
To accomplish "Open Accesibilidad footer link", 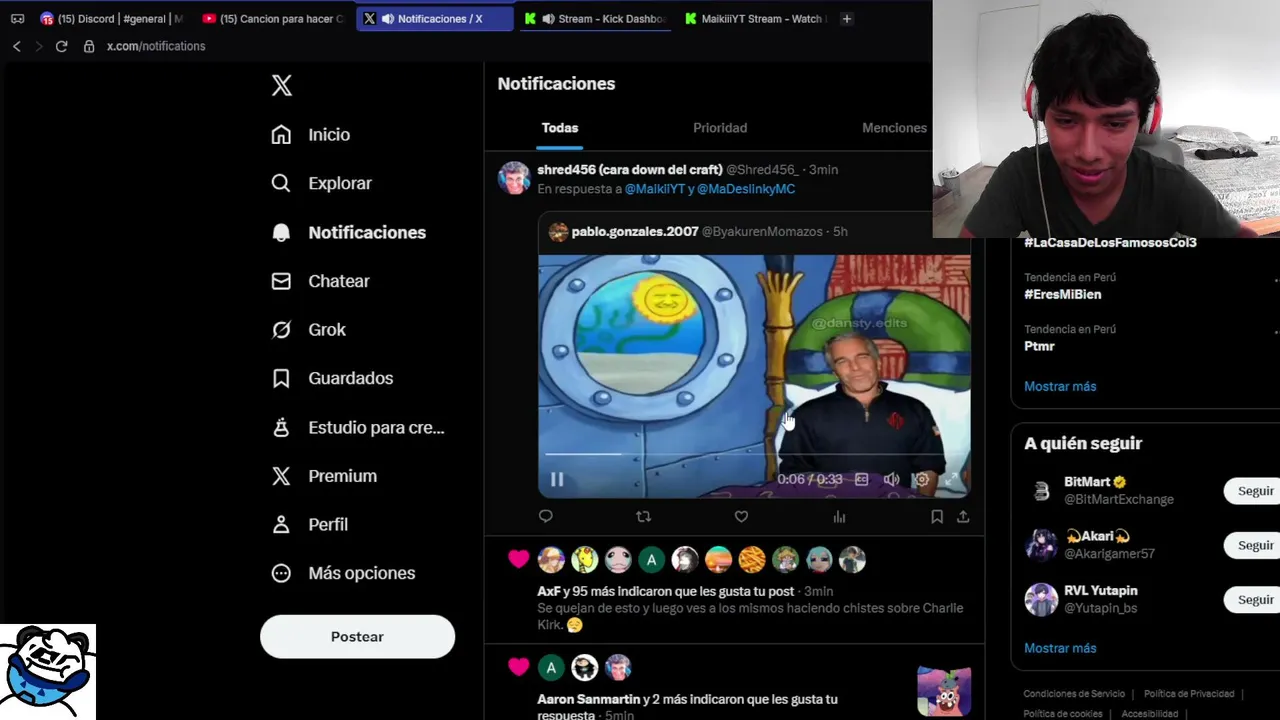I will point(1149,714).
